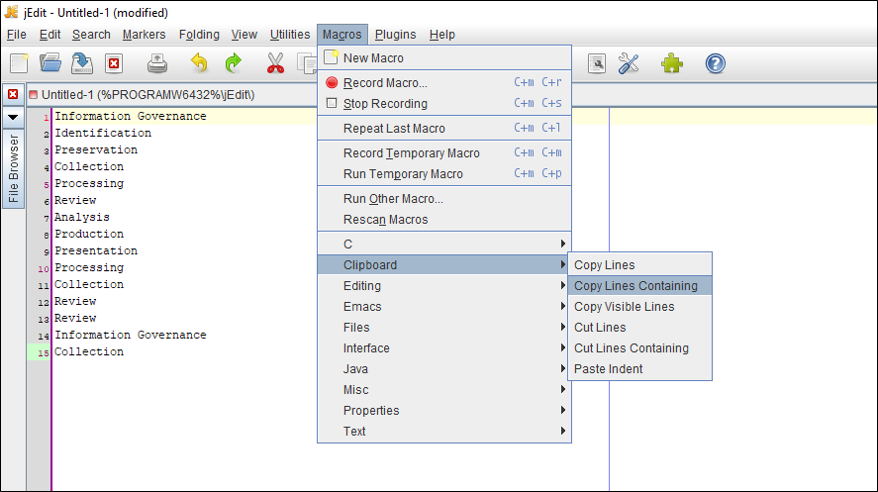Expand the C macros submenu
Screen dimensions: 878x492
pyautogui.click(x=445, y=244)
